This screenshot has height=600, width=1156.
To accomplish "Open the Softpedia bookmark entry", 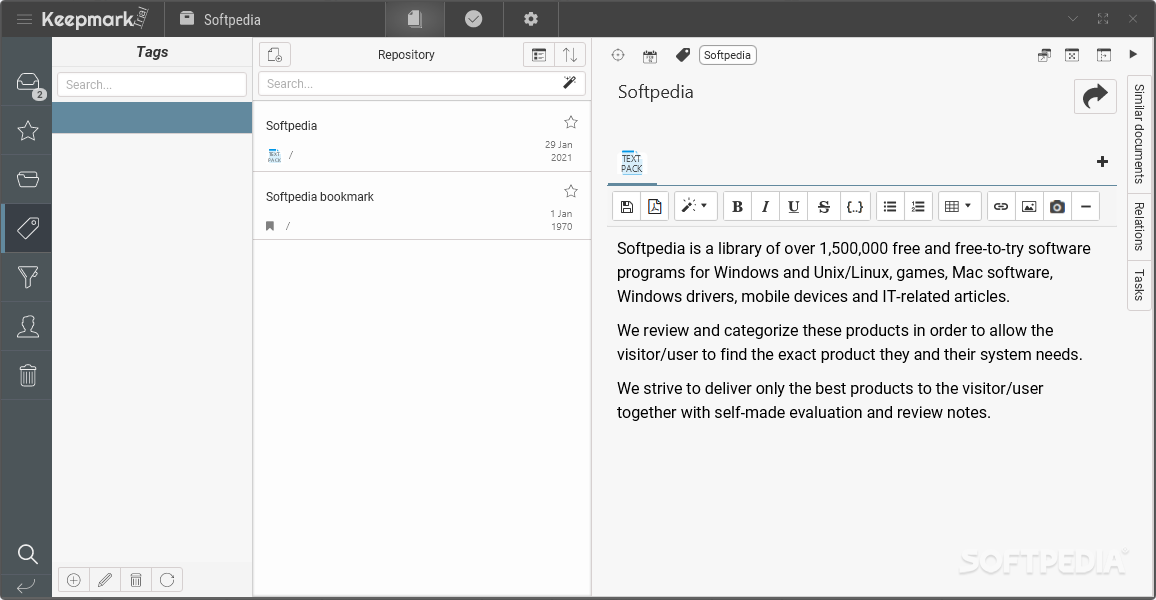I will (x=422, y=206).
